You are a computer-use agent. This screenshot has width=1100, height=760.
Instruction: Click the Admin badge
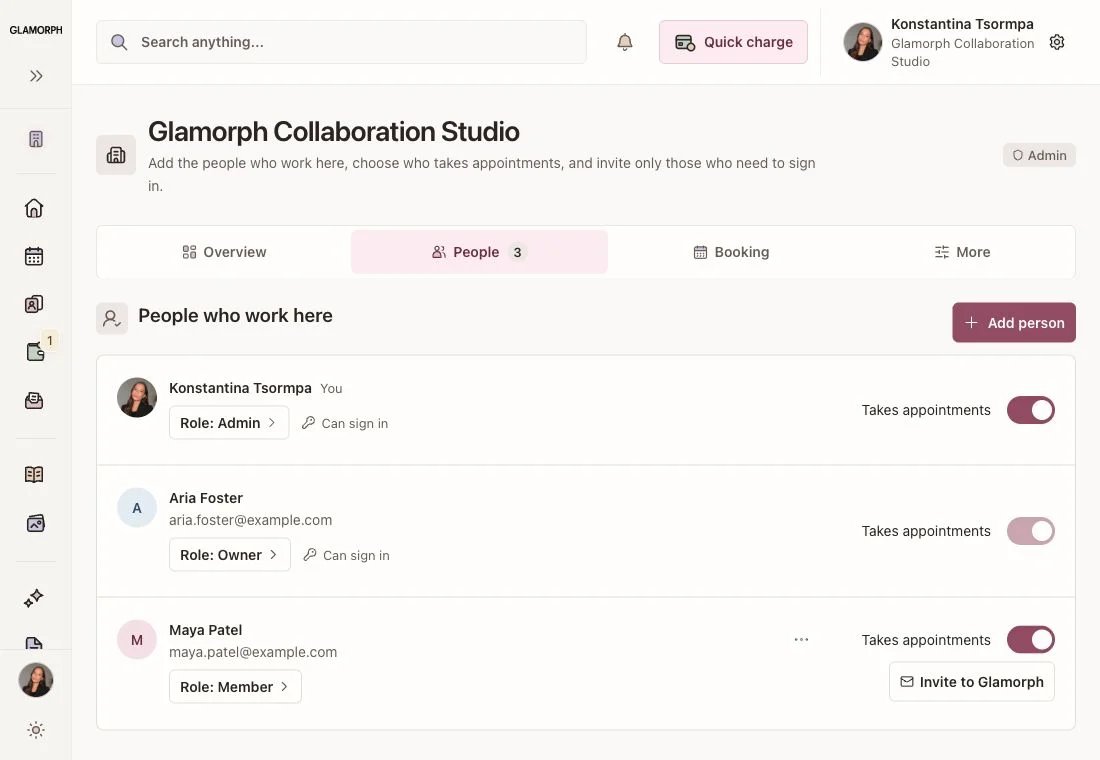(1039, 155)
